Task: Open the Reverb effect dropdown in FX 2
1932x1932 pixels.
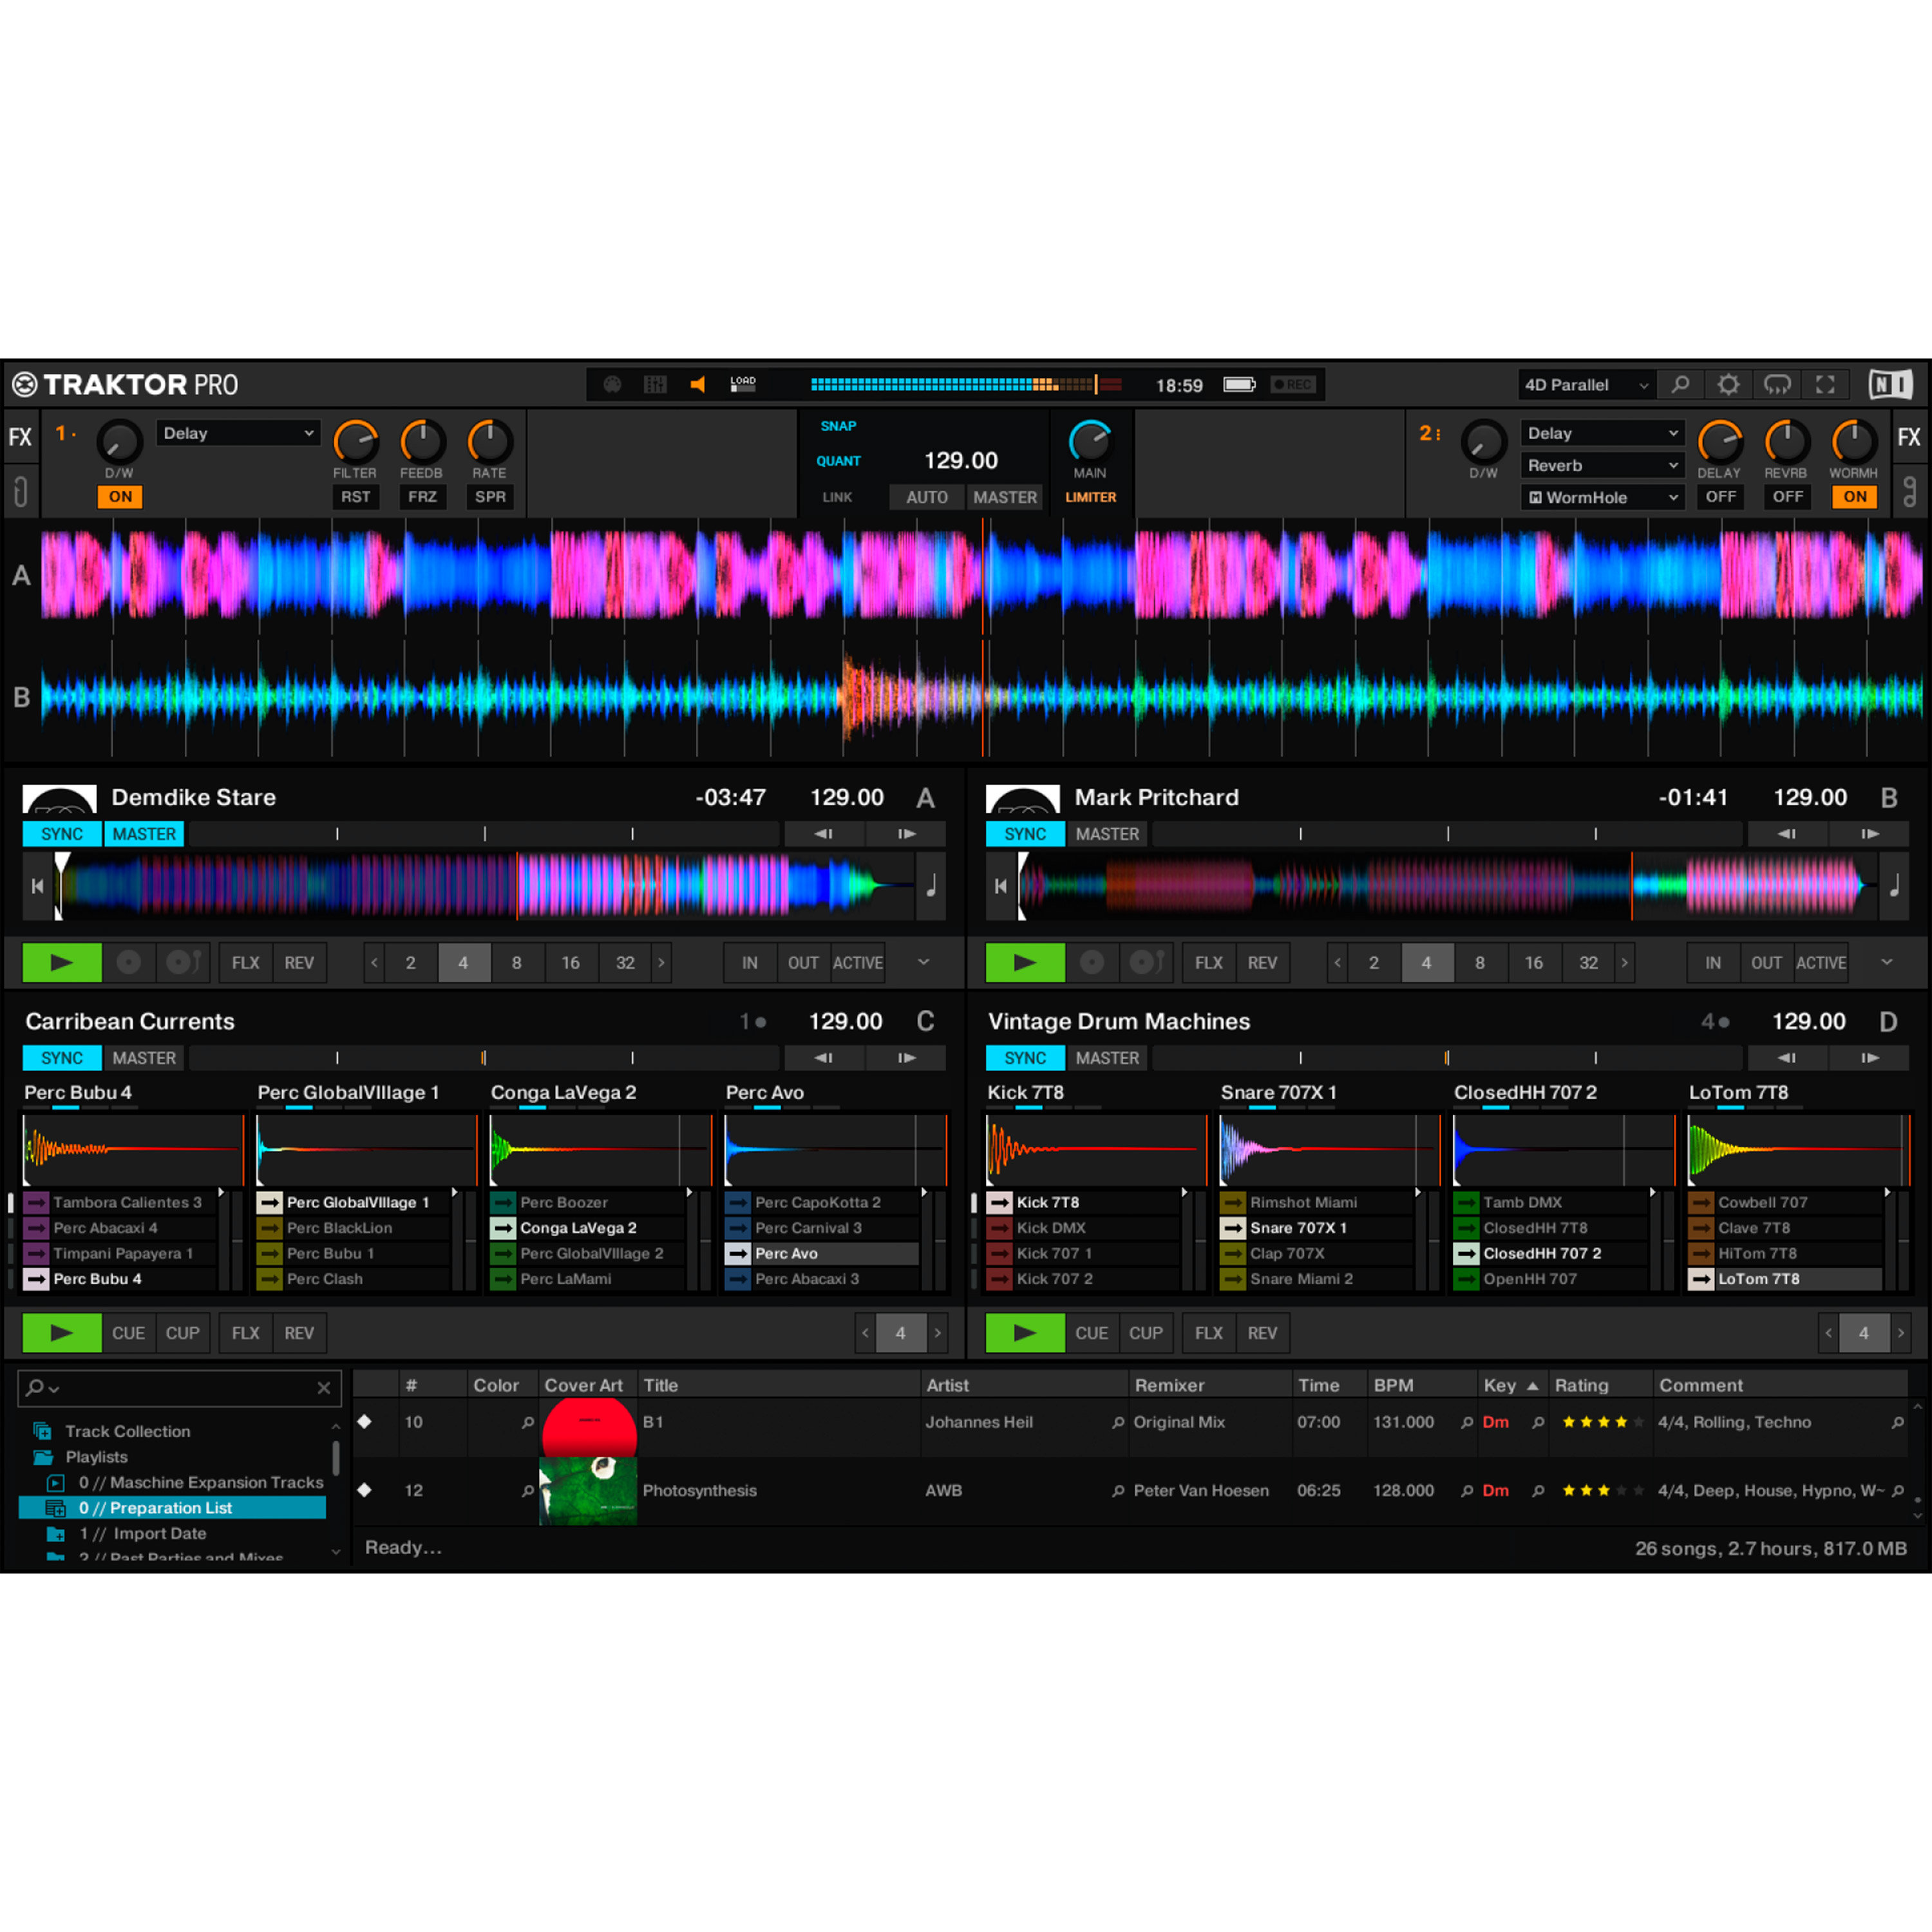Action: [x=1602, y=465]
